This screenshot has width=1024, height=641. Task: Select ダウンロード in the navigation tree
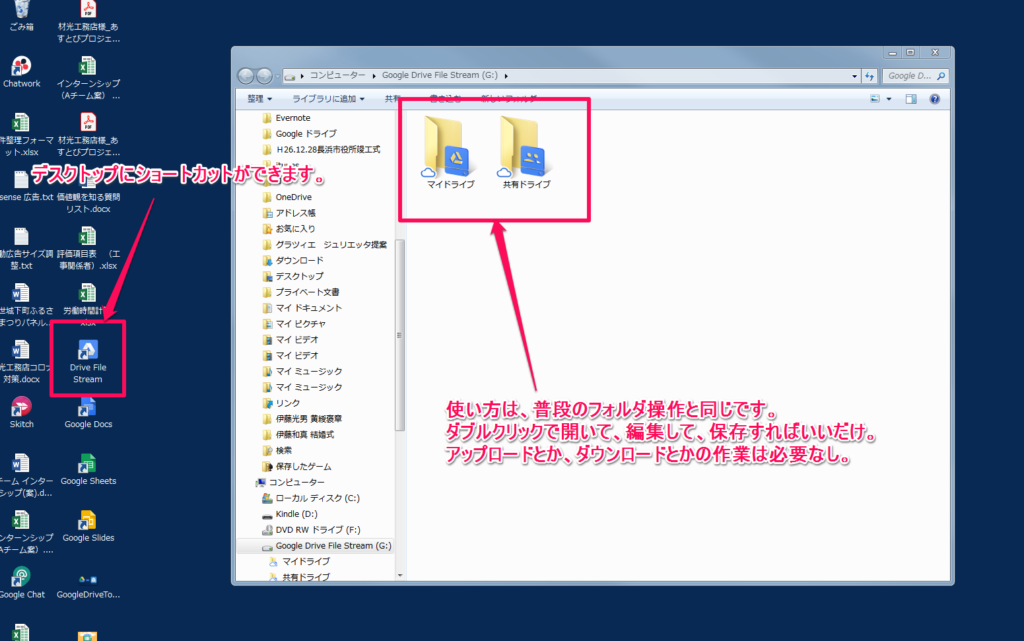click(299, 260)
